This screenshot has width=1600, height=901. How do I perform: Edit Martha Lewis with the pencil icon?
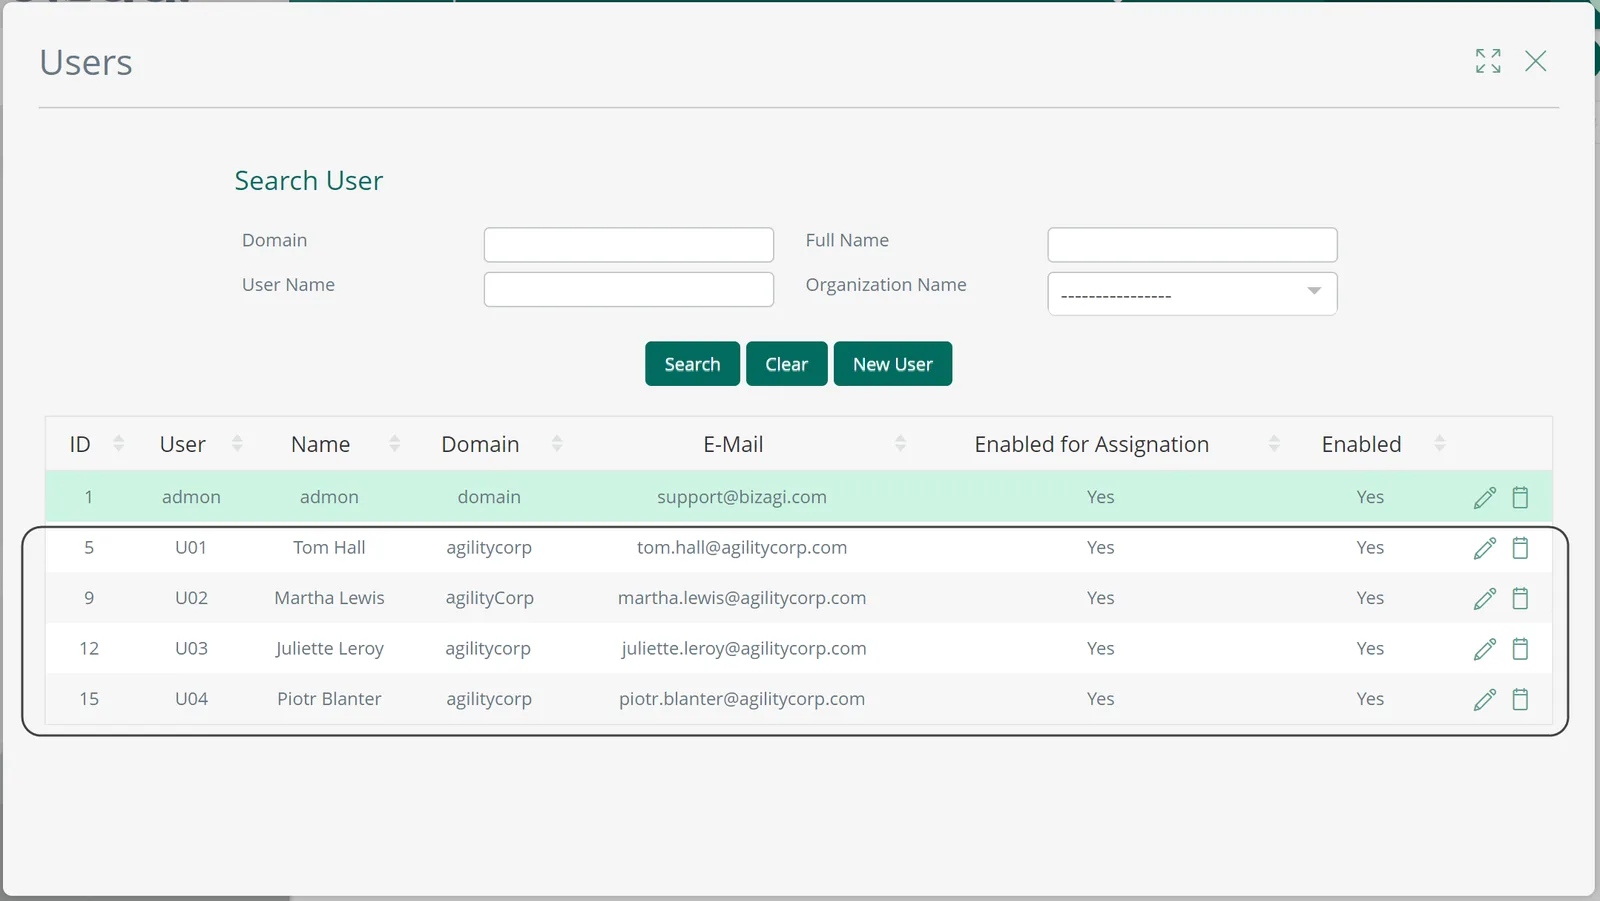click(1485, 598)
